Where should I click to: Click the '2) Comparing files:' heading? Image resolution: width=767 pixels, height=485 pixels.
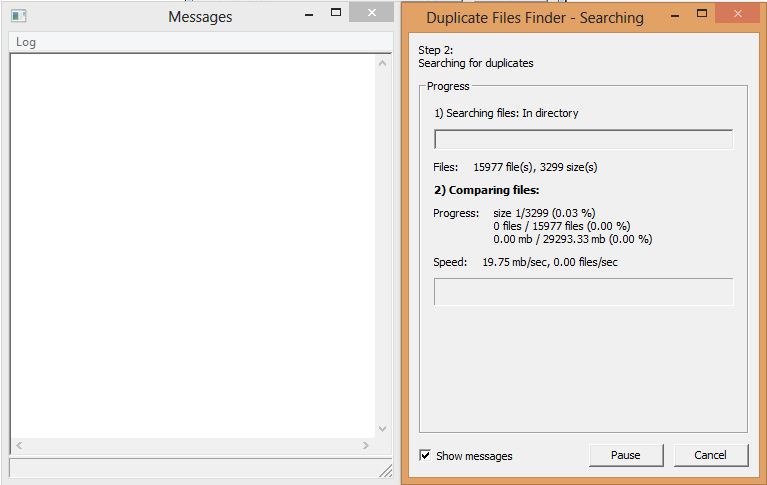[x=486, y=190]
